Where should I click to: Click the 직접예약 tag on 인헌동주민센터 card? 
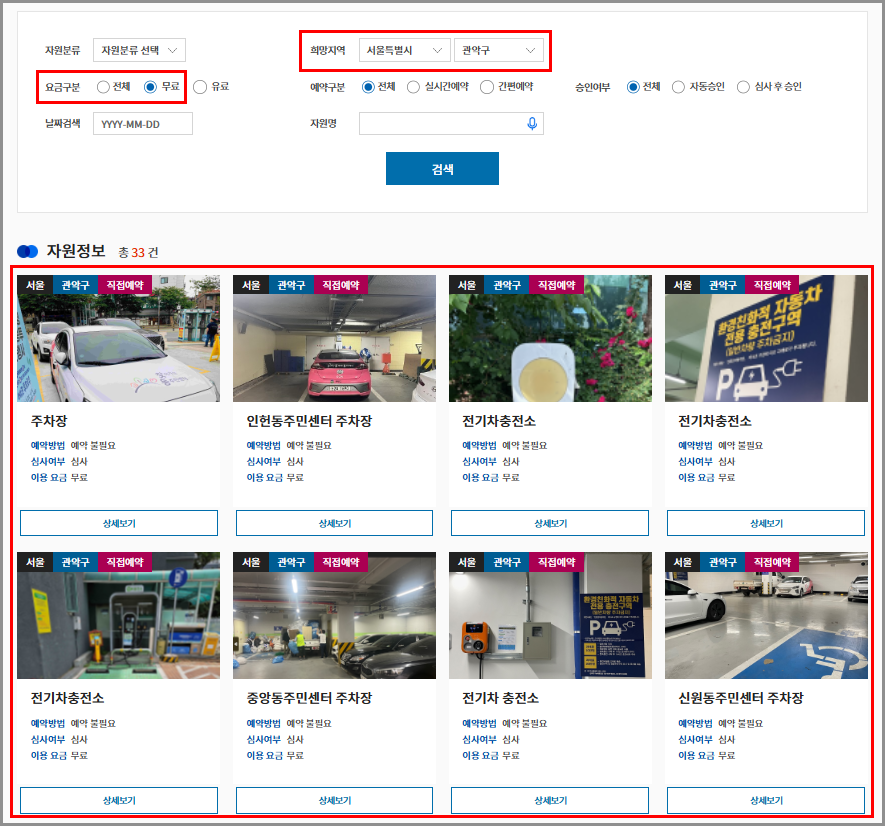click(342, 285)
